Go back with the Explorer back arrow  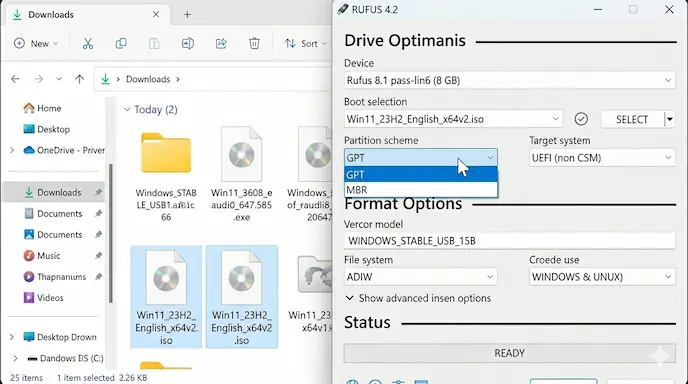[x=15, y=79]
